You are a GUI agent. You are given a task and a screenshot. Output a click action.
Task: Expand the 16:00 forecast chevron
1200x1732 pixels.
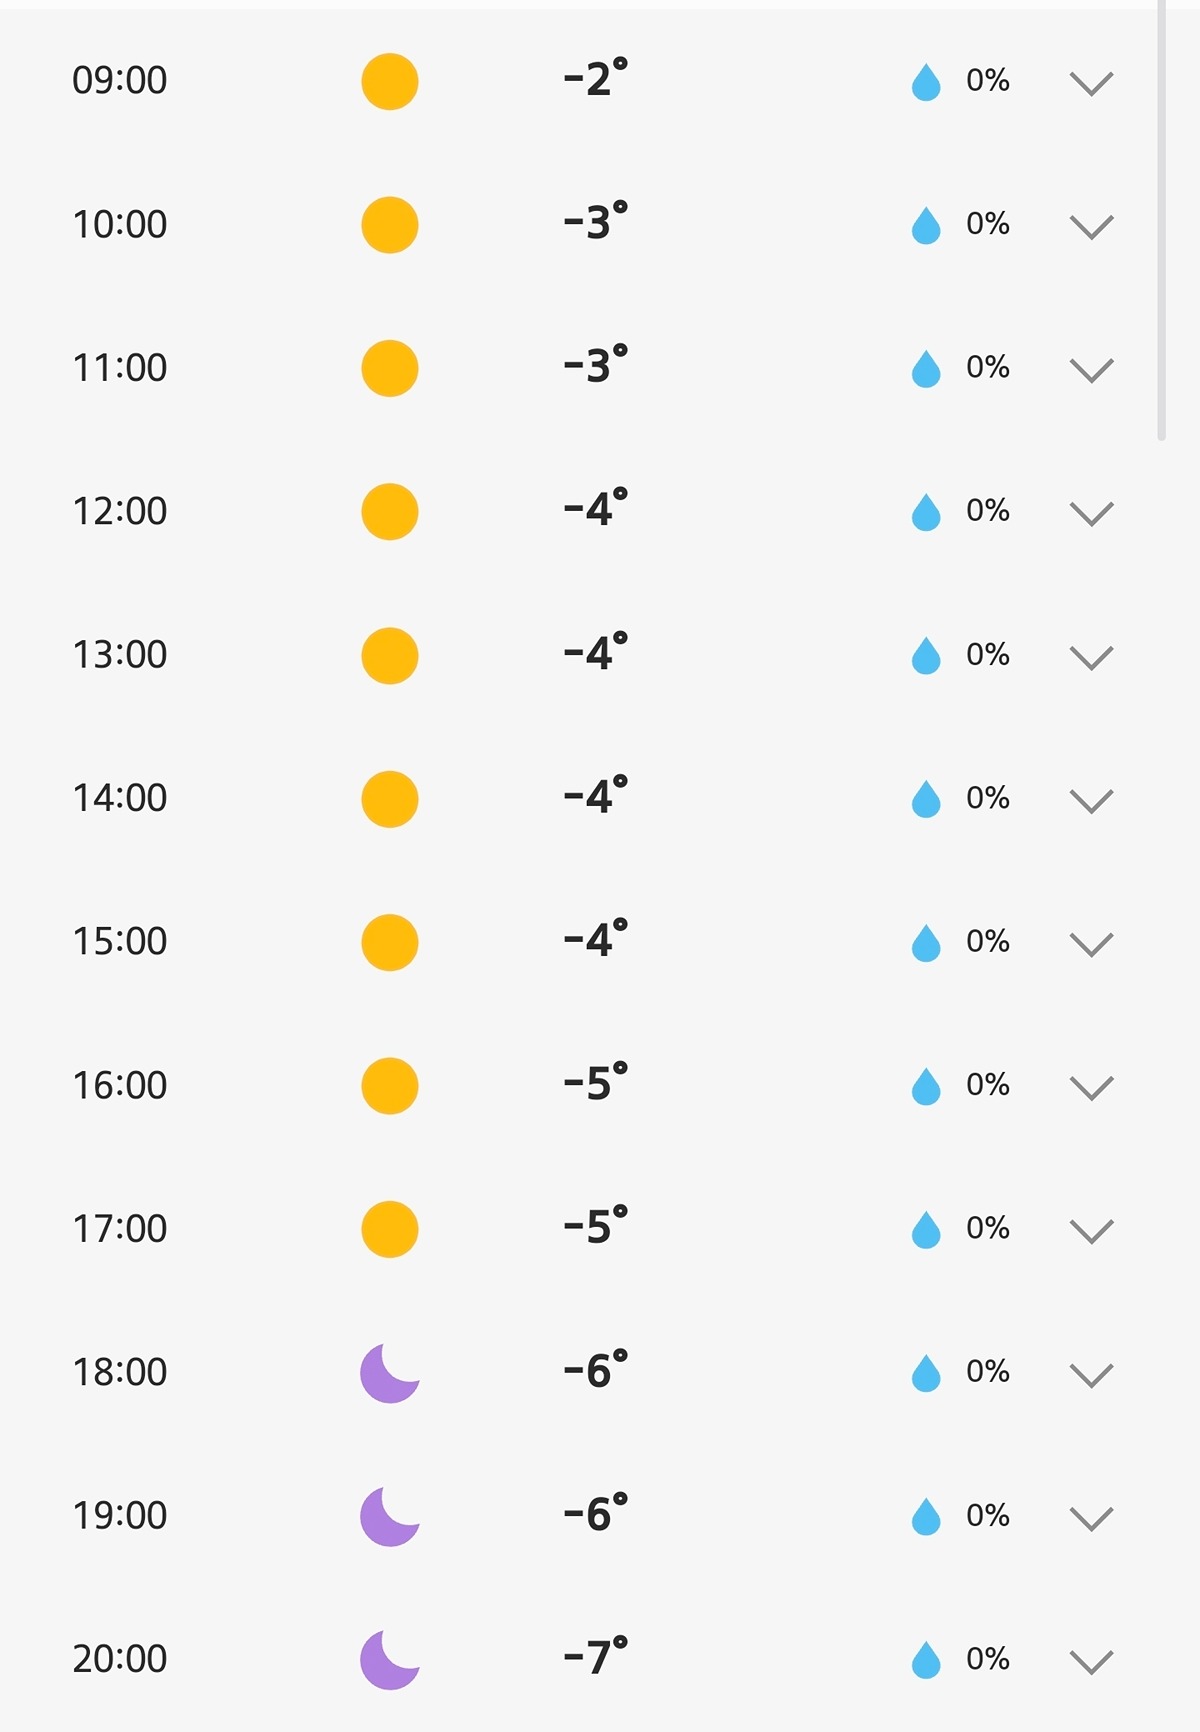pos(1091,1087)
